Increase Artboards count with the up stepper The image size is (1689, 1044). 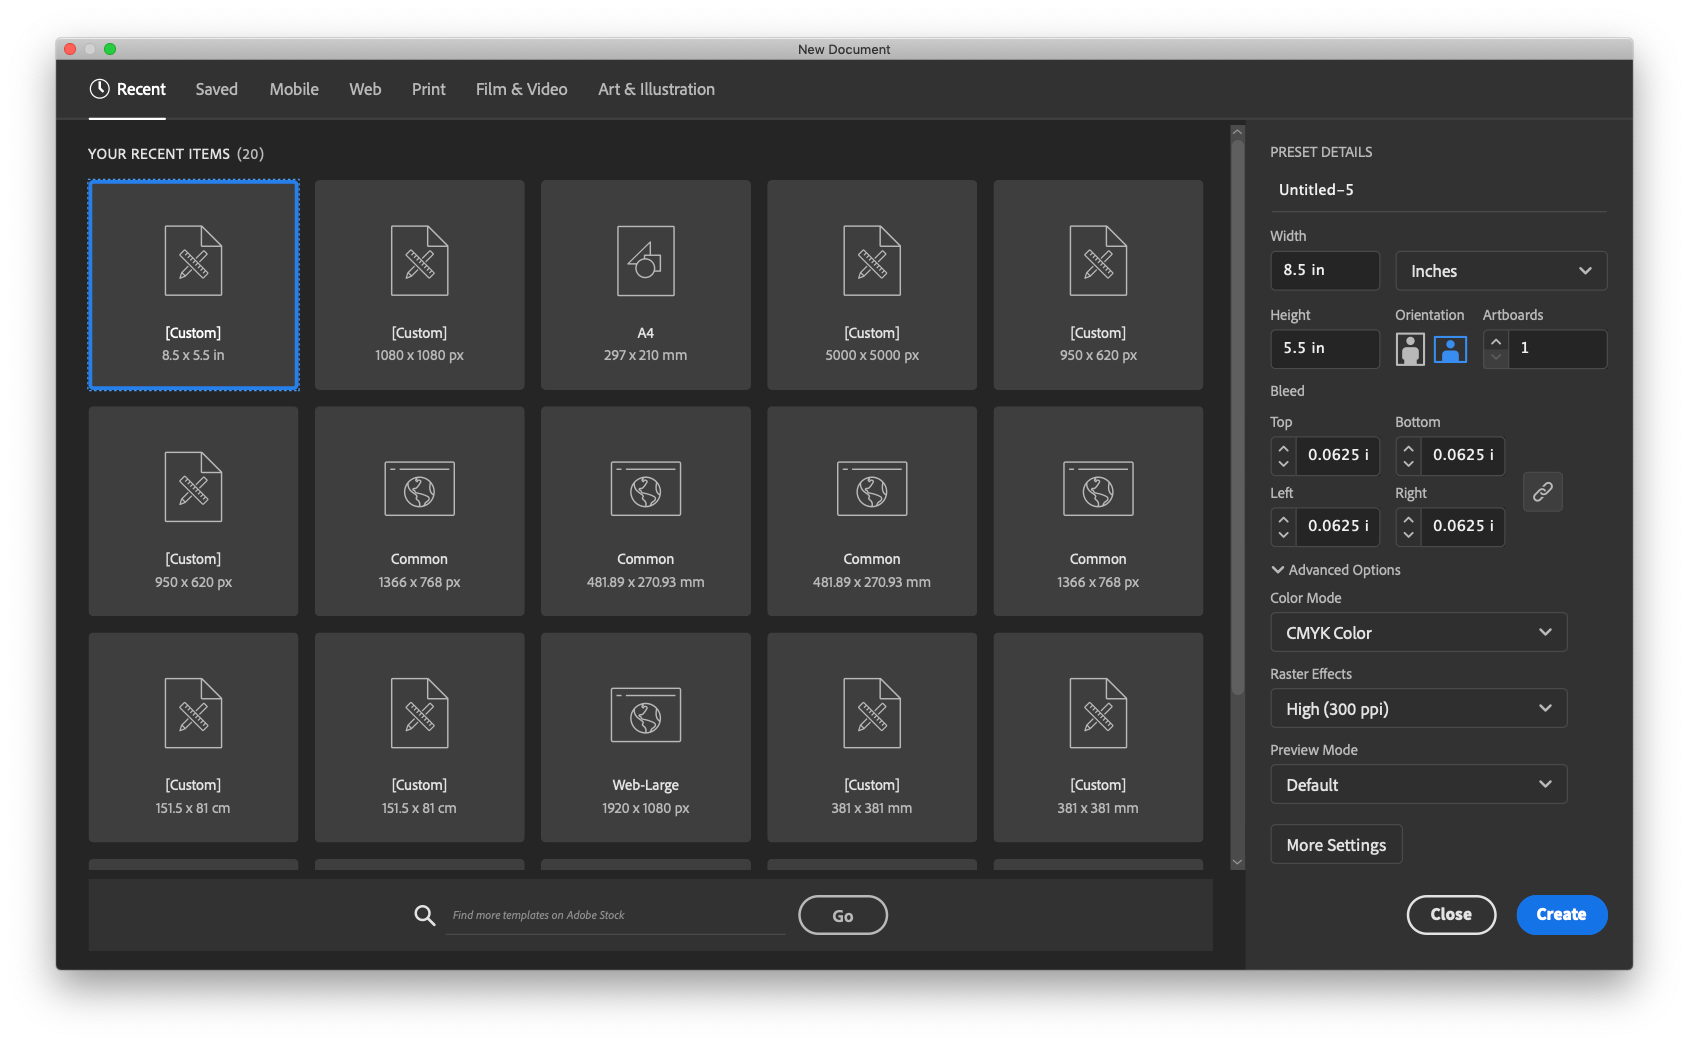click(x=1495, y=342)
